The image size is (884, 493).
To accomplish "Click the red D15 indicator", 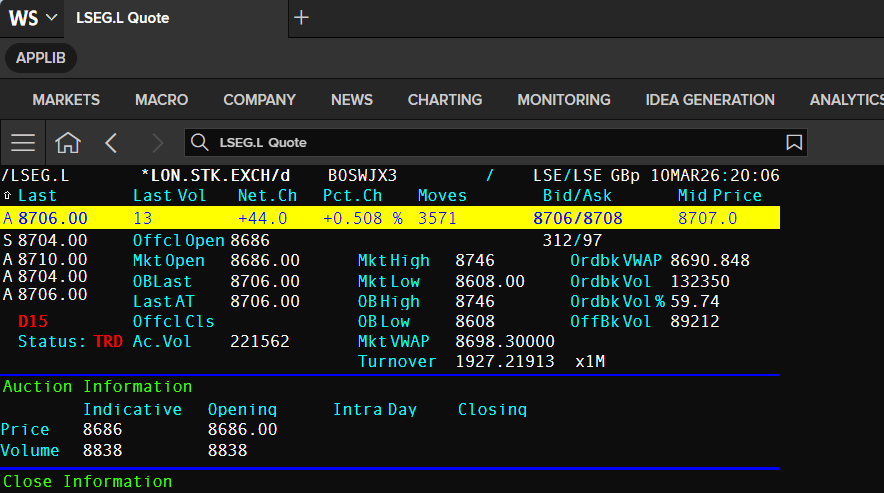I will [33, 322].
